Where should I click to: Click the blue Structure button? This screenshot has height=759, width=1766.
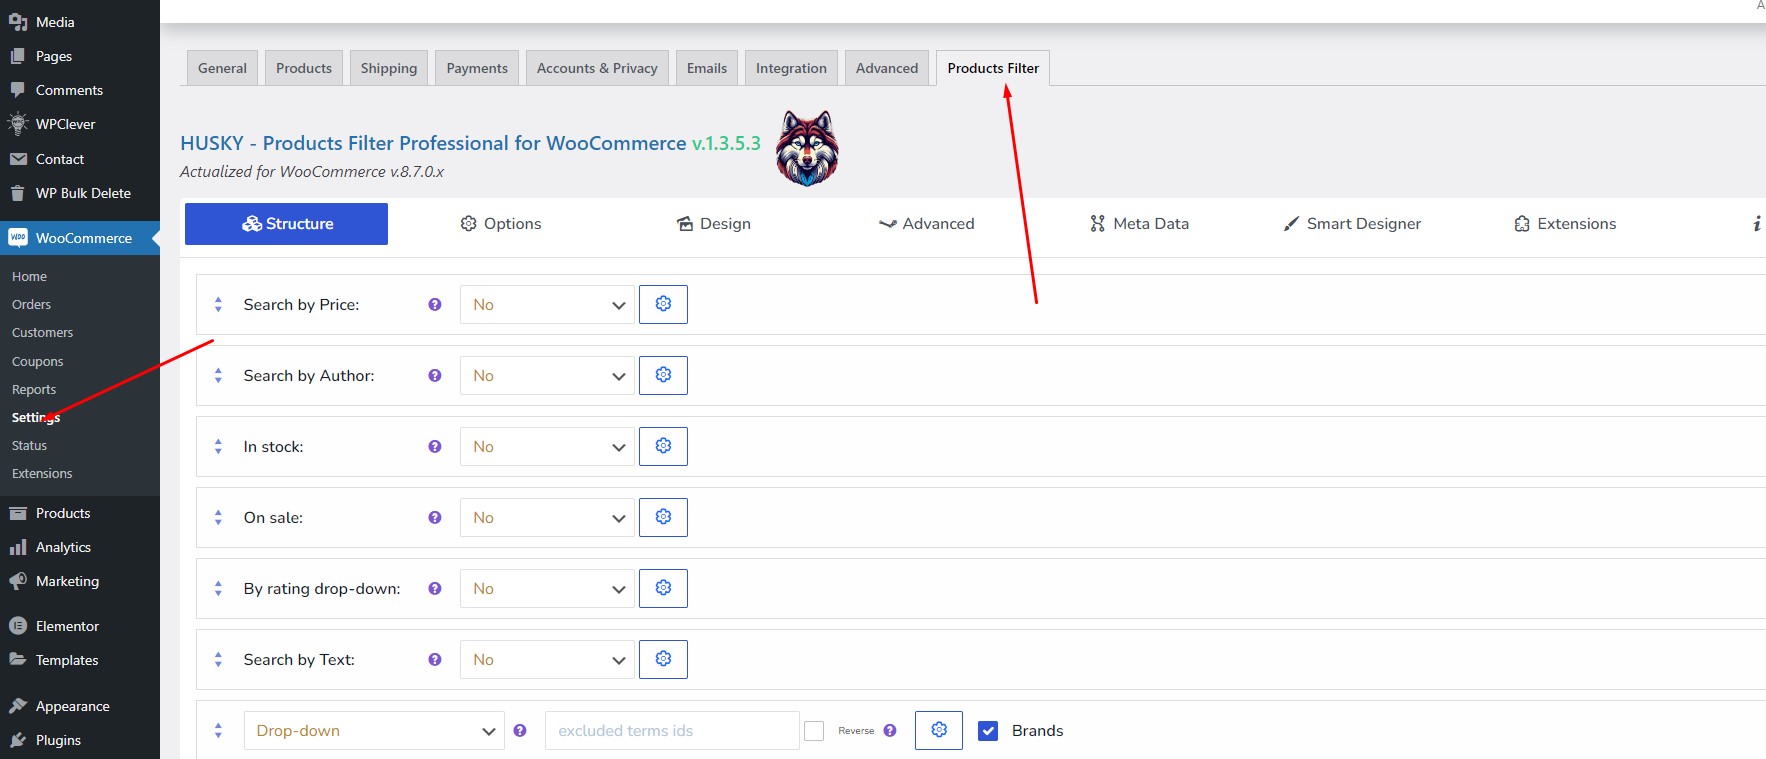(x=286, y=224)
